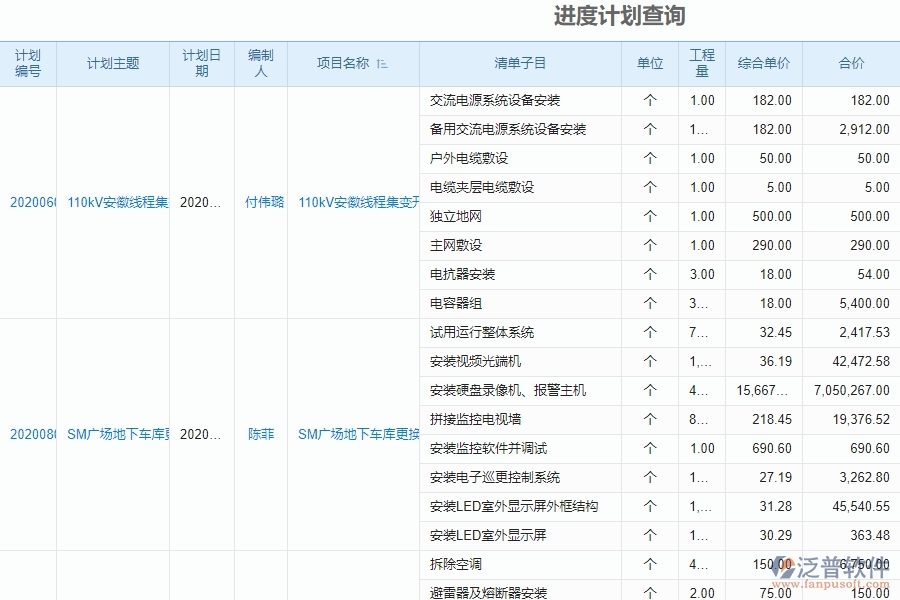This screenshot has width=900, height=600.
Task: Click the 单位 column header
Action: click(651, 63)
